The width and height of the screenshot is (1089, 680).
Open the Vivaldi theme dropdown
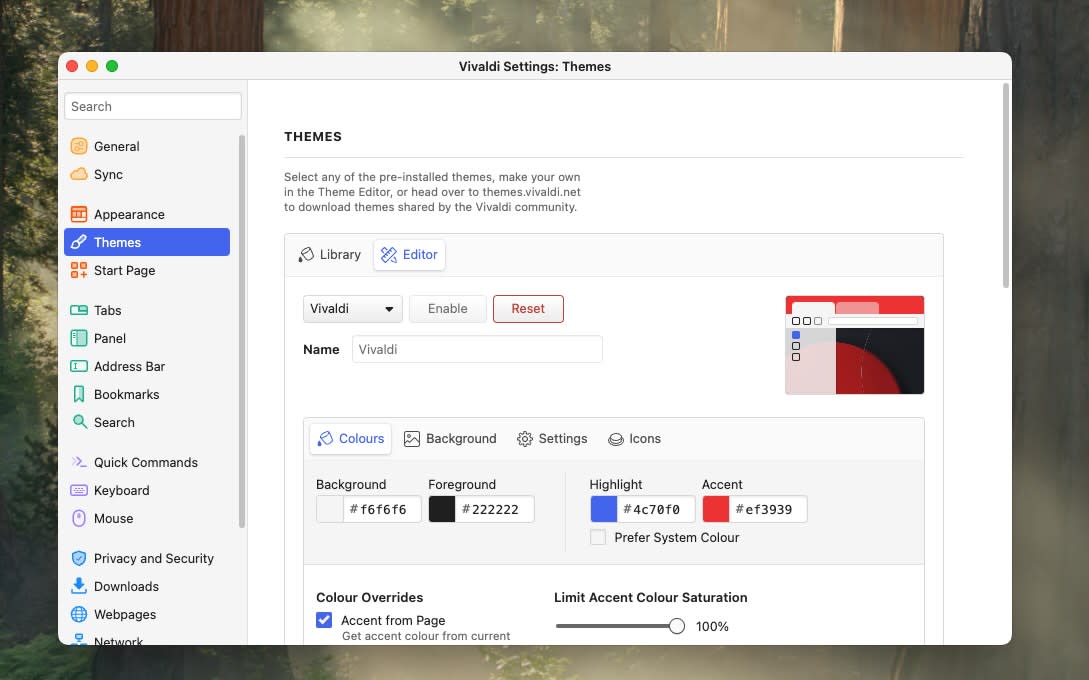(352, 309)
